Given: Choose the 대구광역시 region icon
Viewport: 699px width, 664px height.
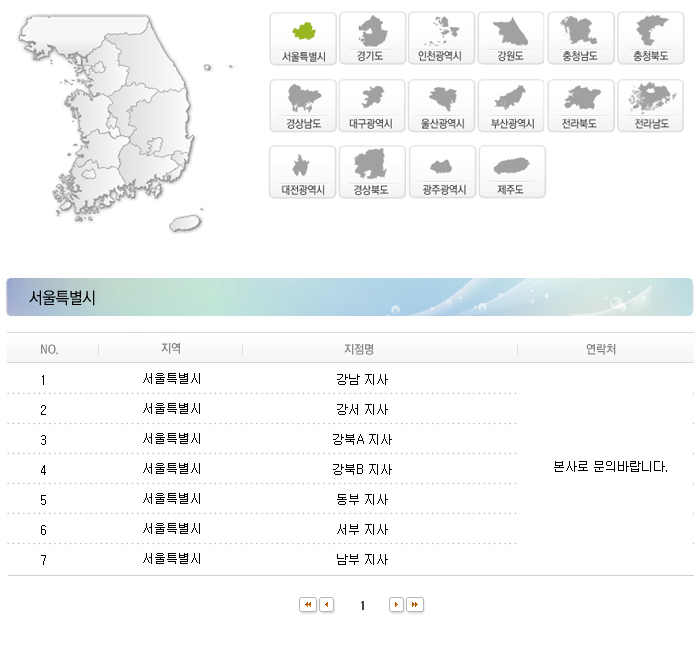Looking at the screenshot, I should (372, 106).
